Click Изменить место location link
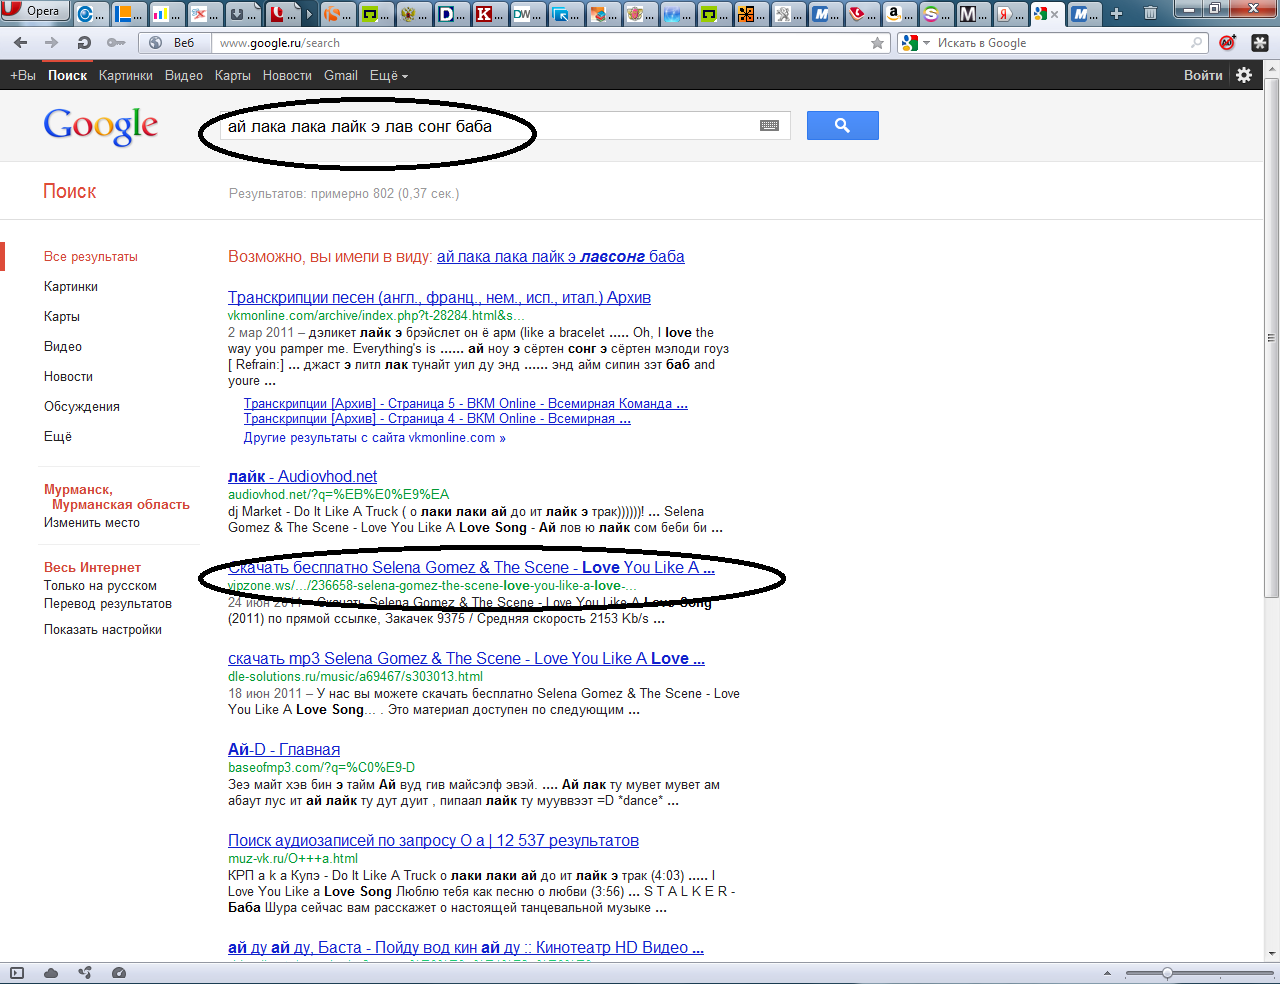The image size is (1280, 984). point(92,523)
